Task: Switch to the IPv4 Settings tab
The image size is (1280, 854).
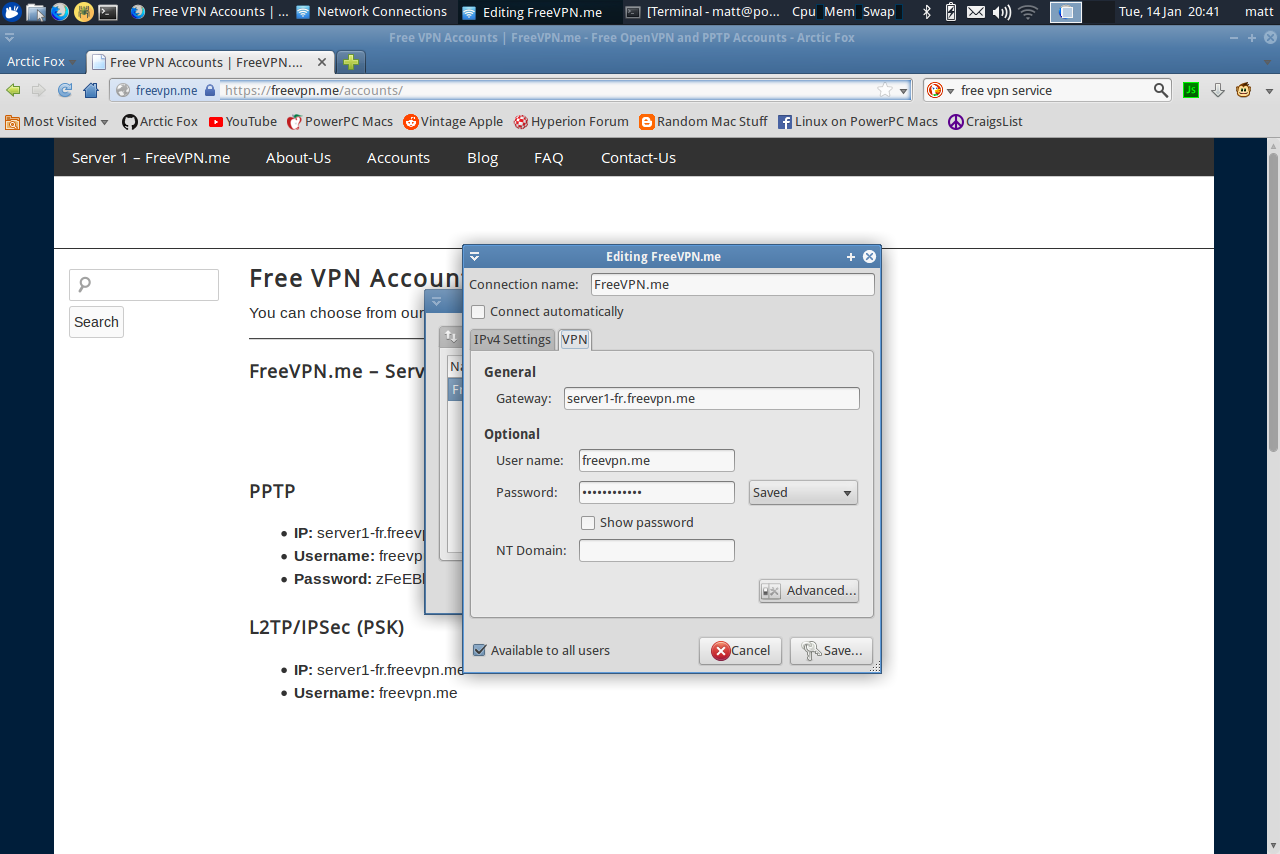Action: (512, 339)
